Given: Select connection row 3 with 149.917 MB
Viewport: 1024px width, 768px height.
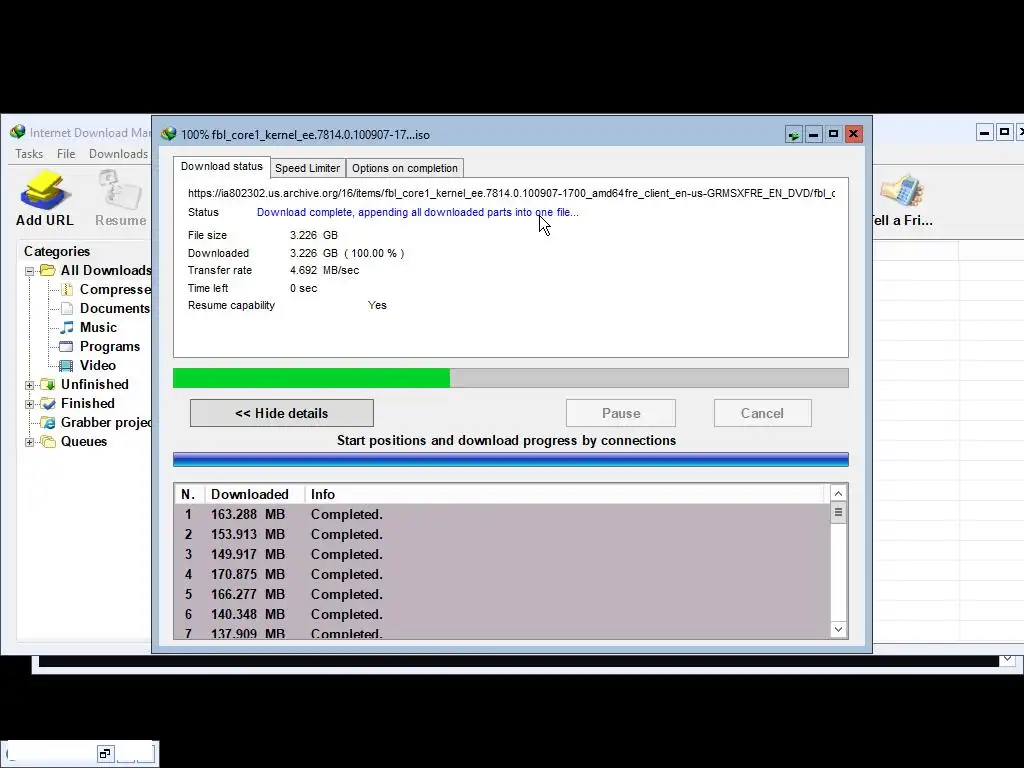Looking at the screenshot, I should pyautogui.click(x=502, y=554).
